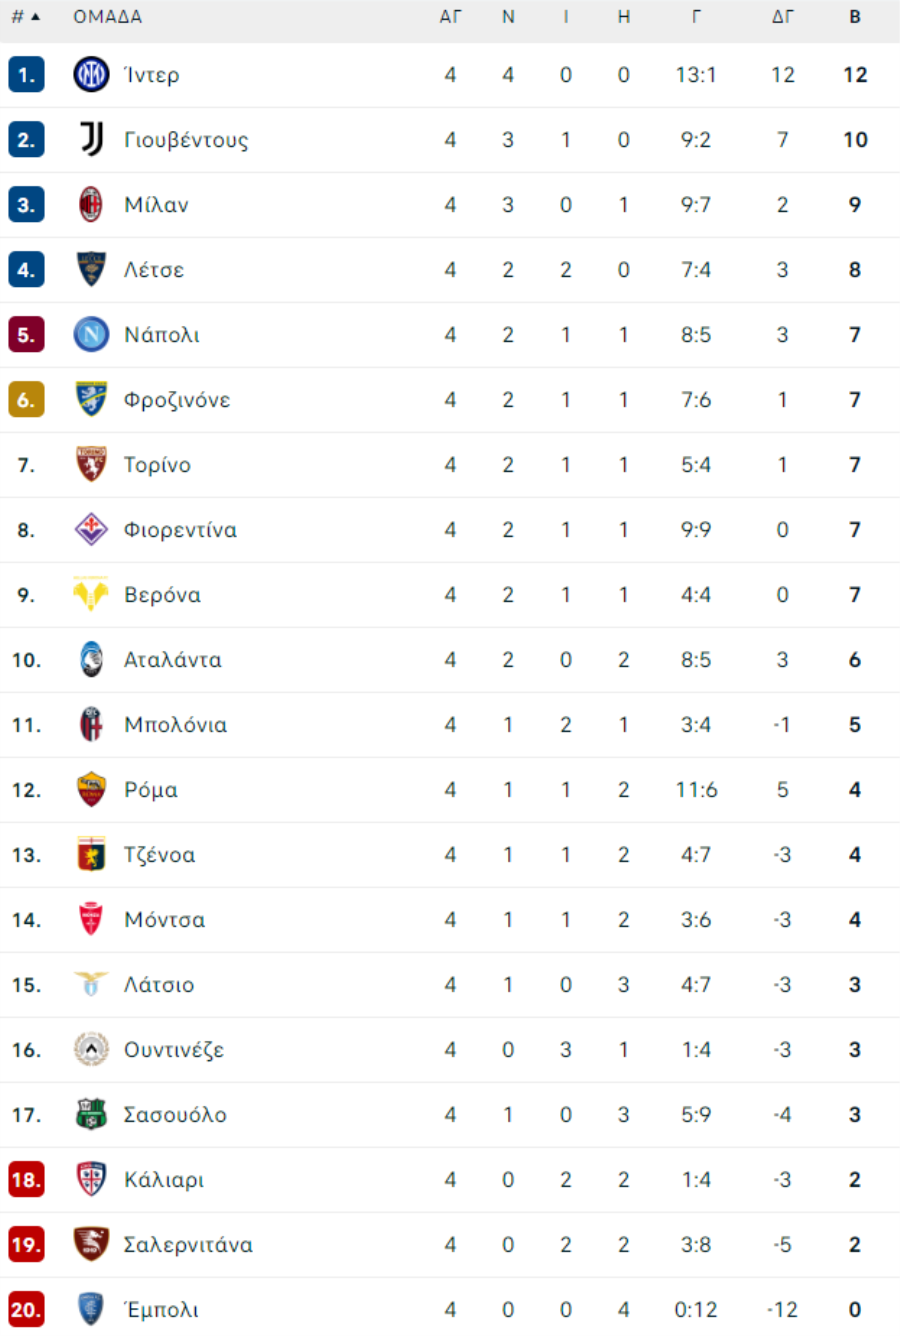Click the ΑΓ matches played column header
Screen dimensions: 900x1336
click(450, 17)
